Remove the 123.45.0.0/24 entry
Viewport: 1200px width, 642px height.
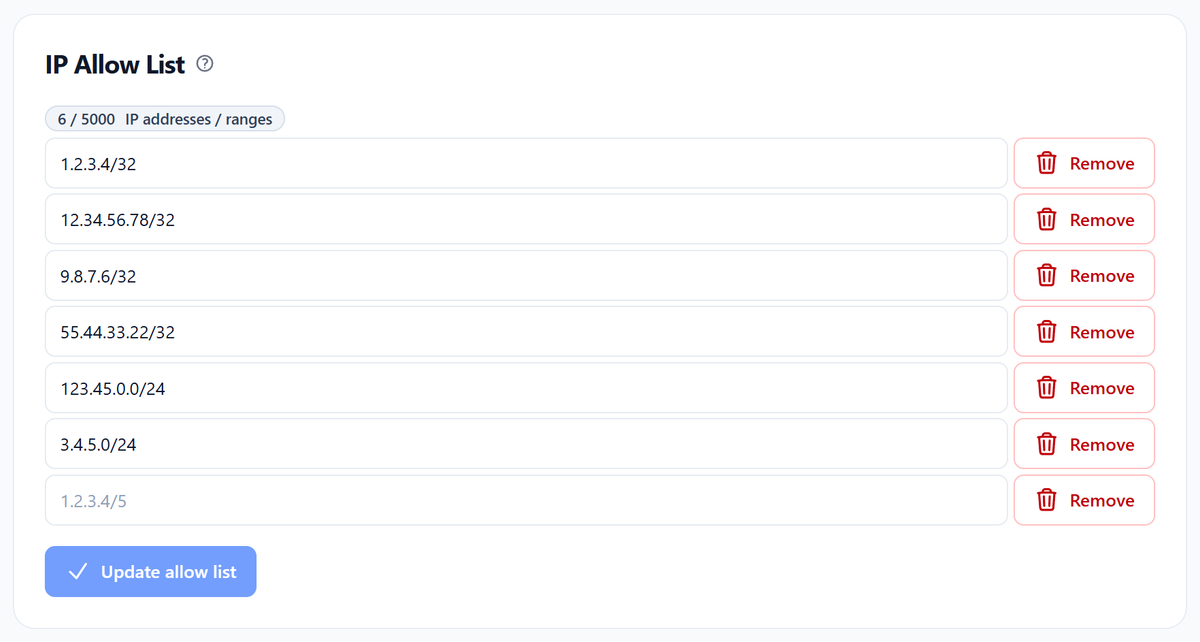pyautogui.click(x=1084, y=388)
